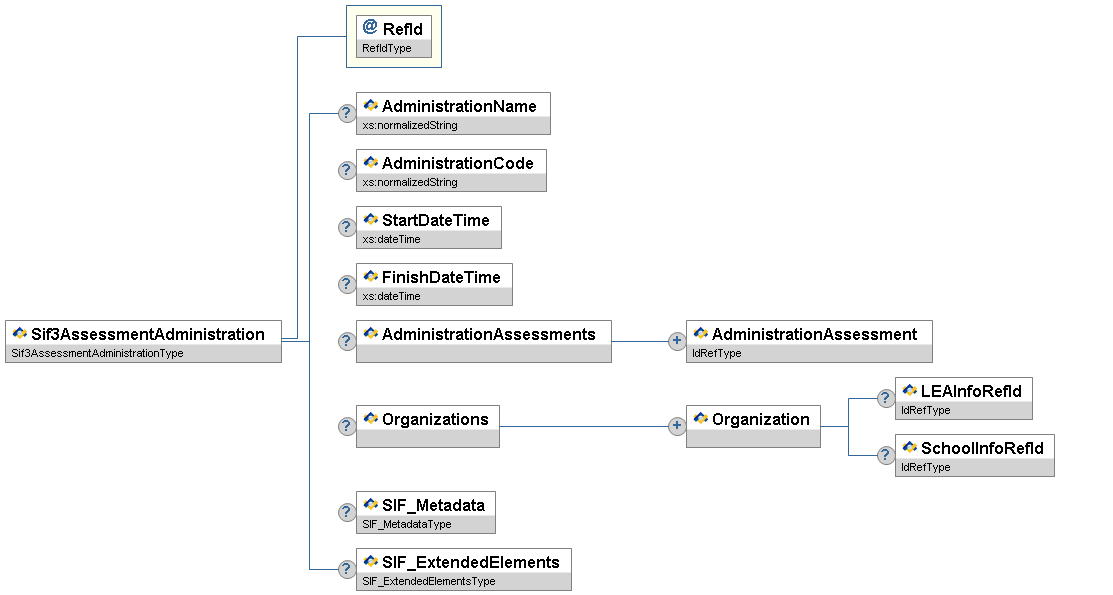Open the Organizations element node
1113x595 pixels.
click(x=434, y=420)
